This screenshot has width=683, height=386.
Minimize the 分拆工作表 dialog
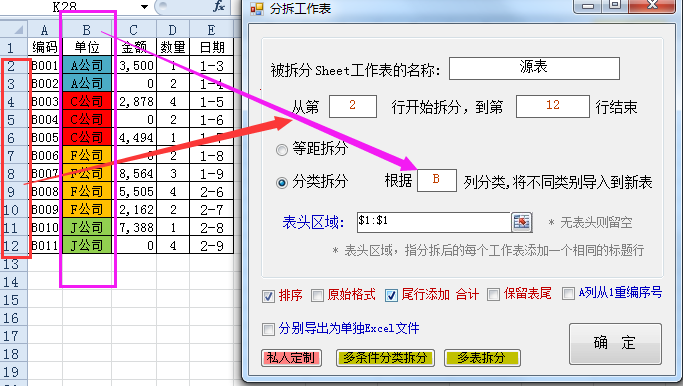(588, 6)
